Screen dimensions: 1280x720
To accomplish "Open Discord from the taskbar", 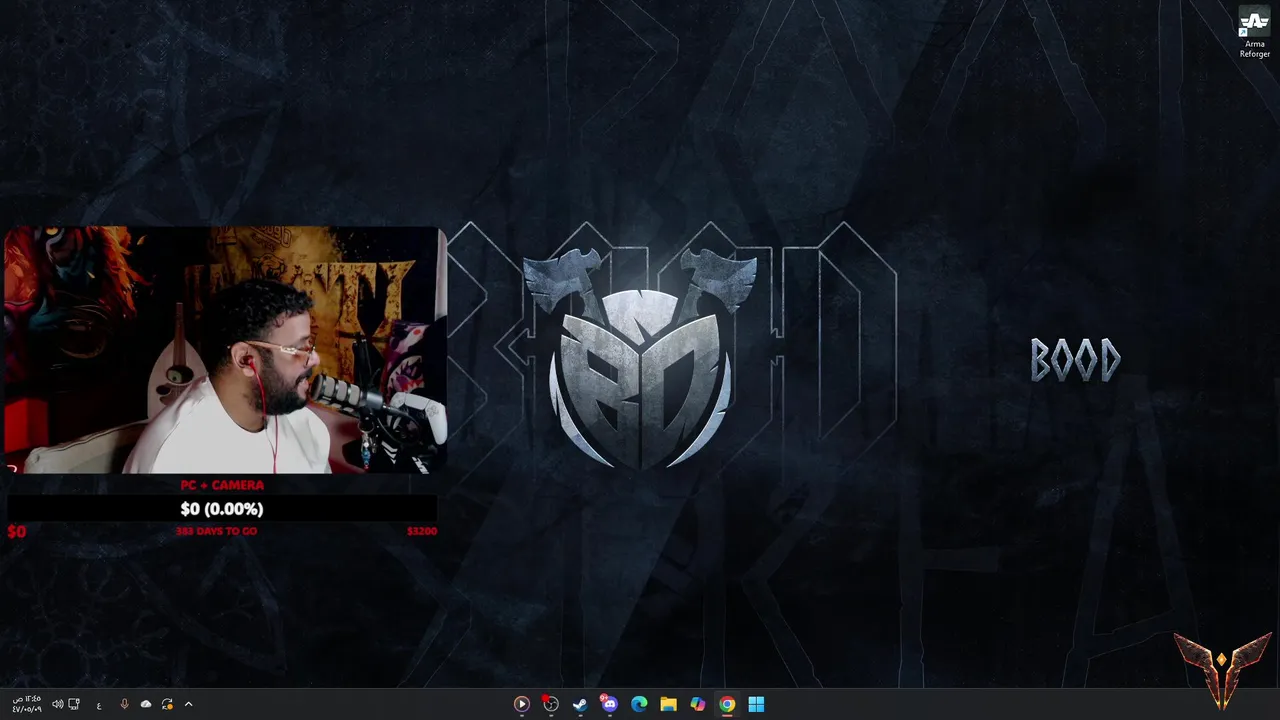I will (609, 704).
